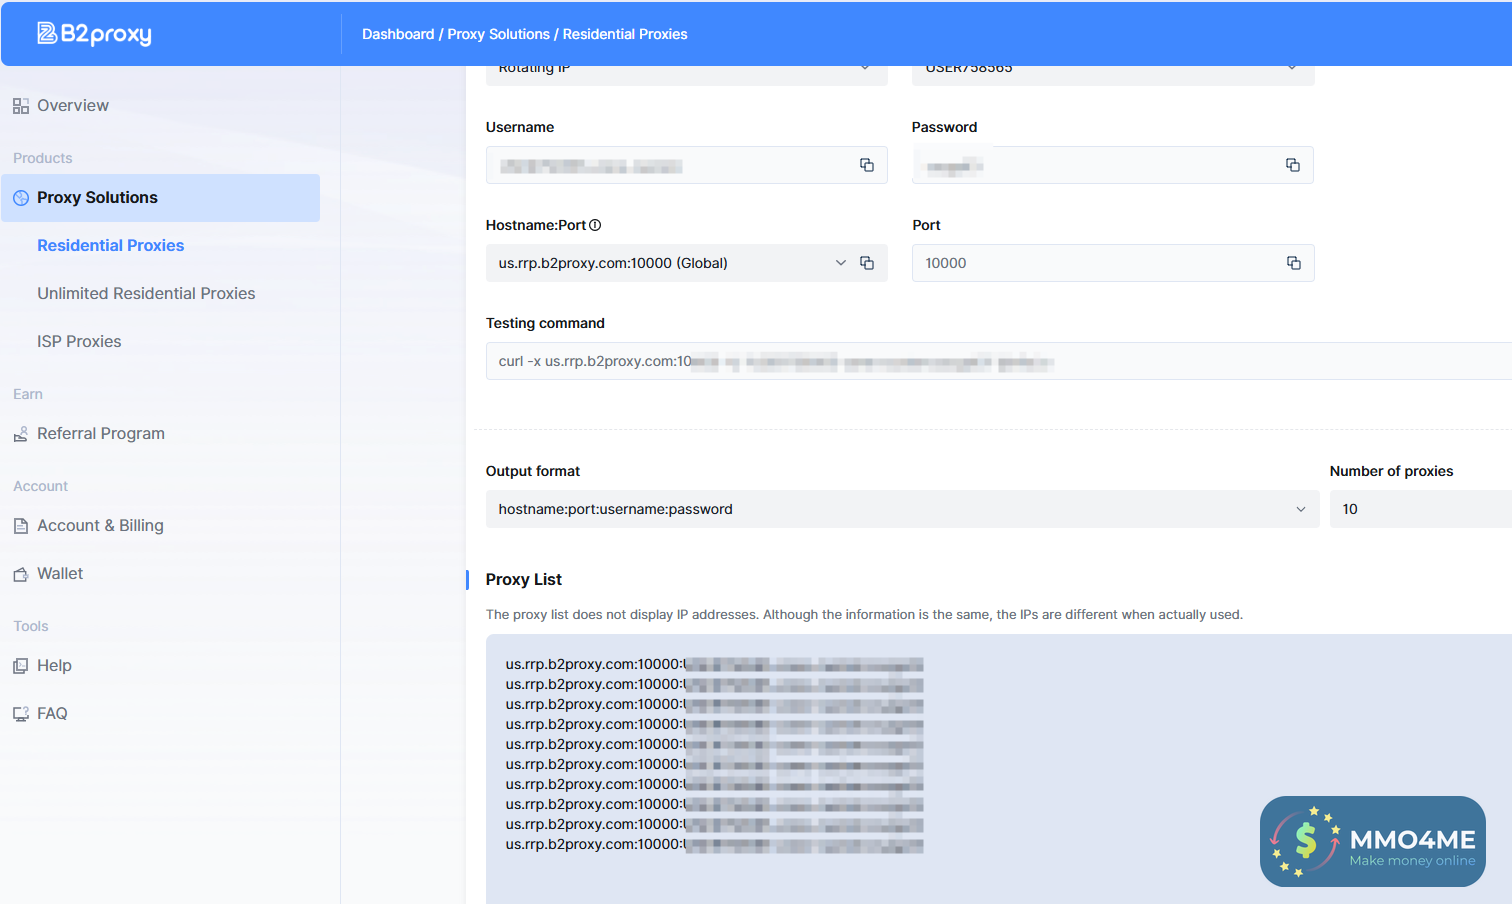Click the Proxy Solutions globe icon
Image resolution: width=1512 pixels, height=904 pixels.
tap(21, 198)
